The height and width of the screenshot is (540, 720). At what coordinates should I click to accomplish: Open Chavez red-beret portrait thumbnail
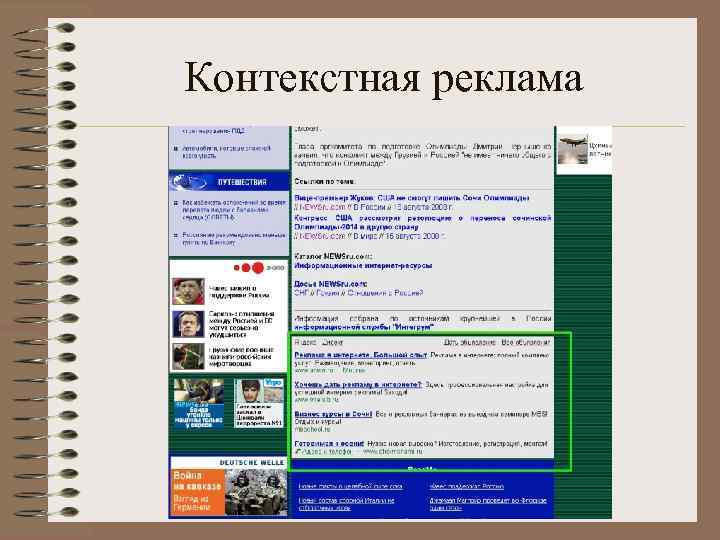coord(188,291)
